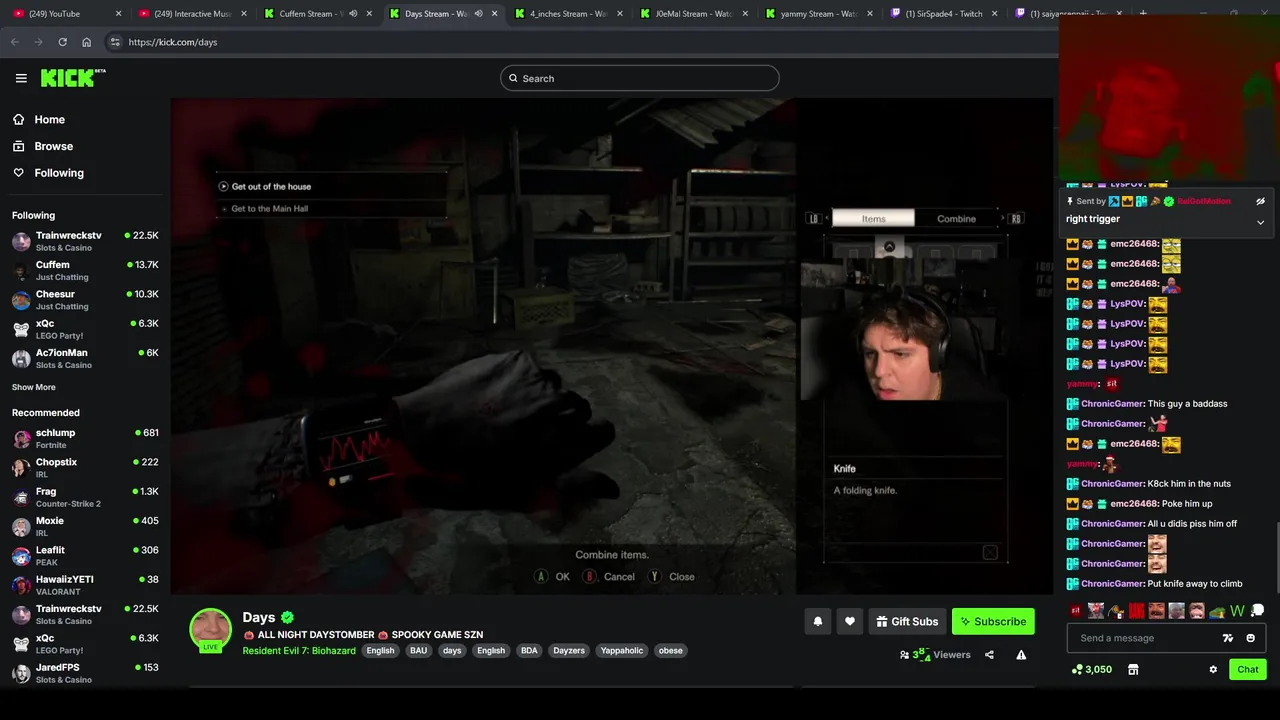Switch to the yammy Stream tab
This screenshot has width=1280, height=720.
click(819, 14)
